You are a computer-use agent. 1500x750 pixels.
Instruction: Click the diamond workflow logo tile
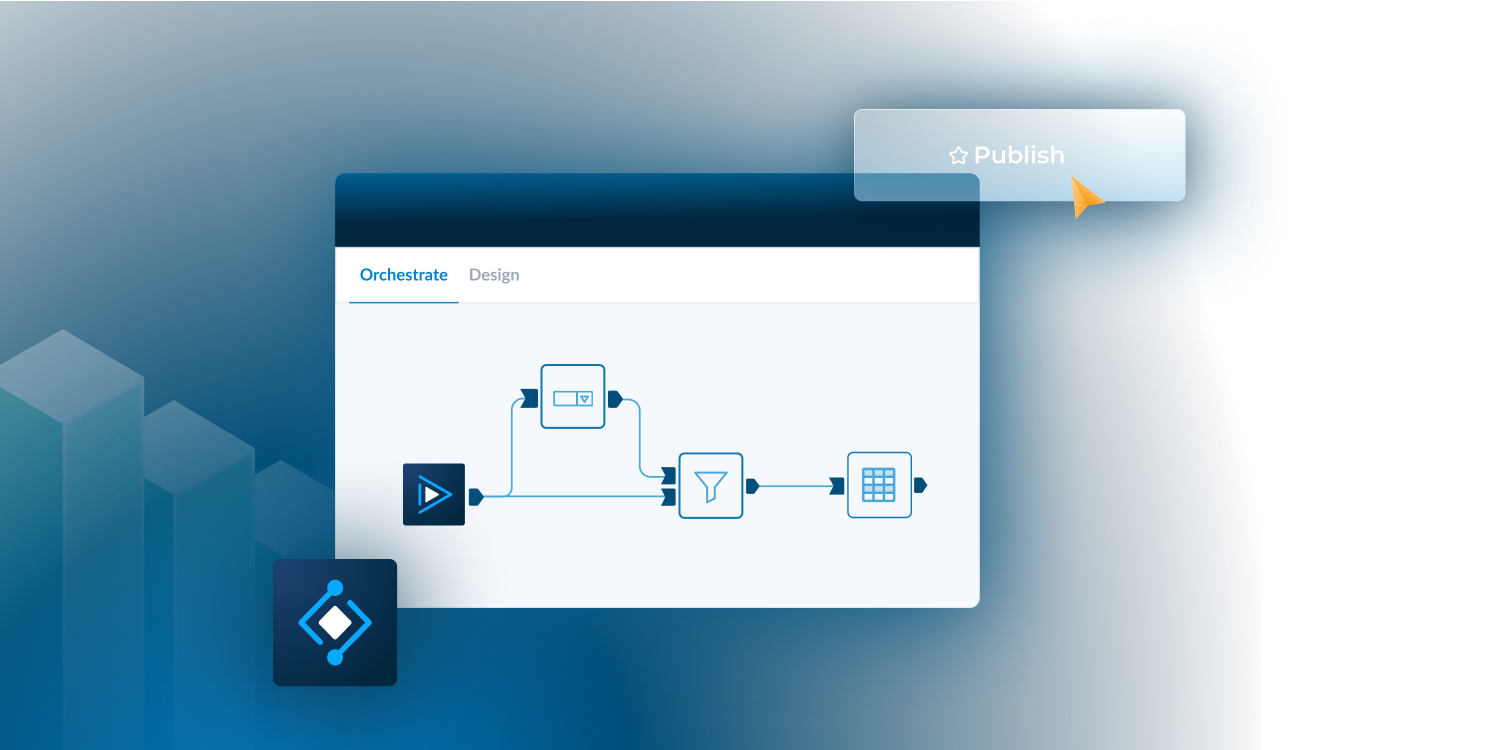tap(335, 622)
